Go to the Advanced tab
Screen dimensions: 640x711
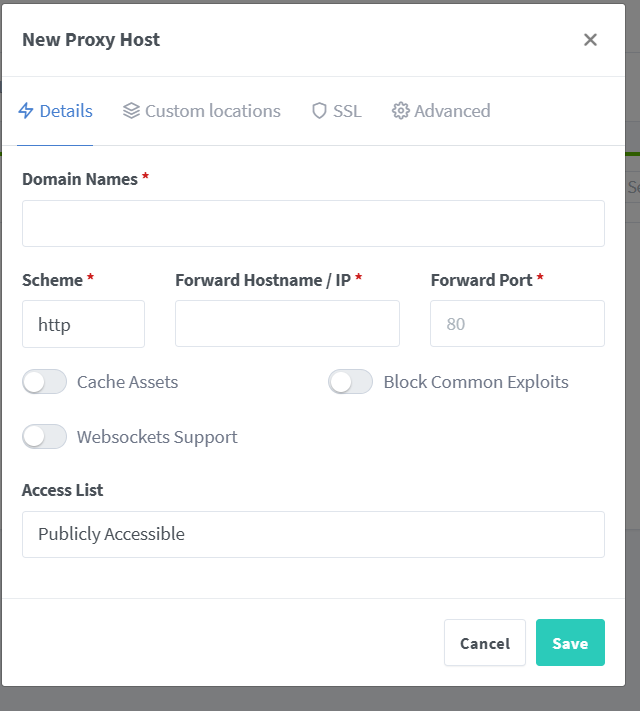coord(441,111)
